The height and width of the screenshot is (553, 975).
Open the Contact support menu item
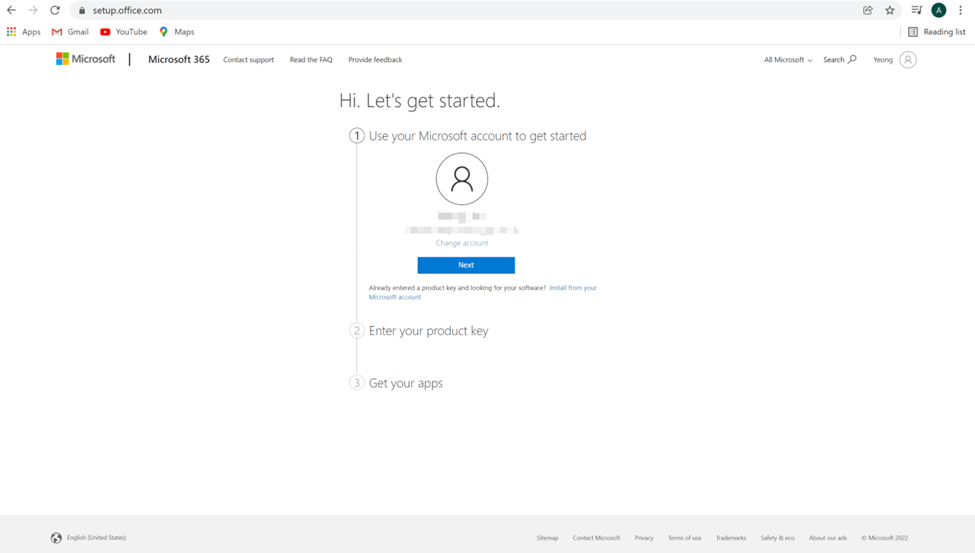coord(248,60)
